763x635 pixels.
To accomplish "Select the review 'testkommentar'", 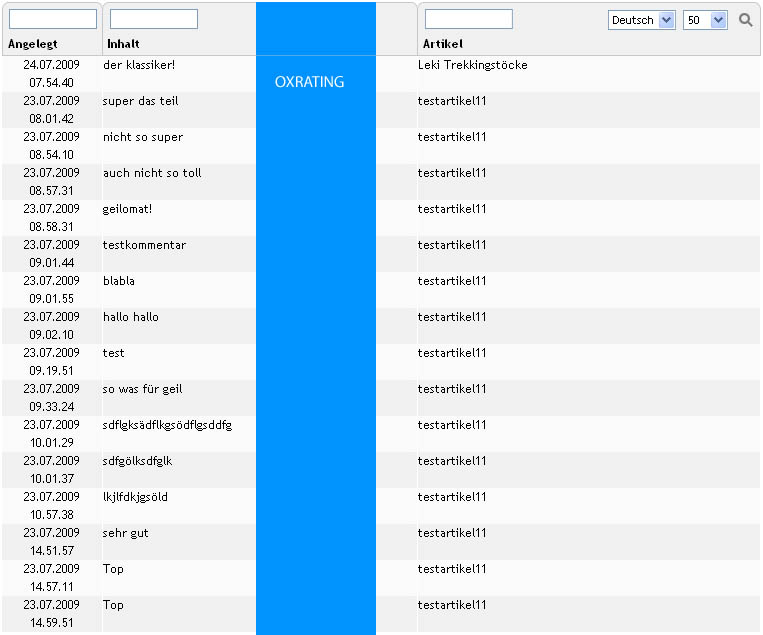I will tap(144, 245).
